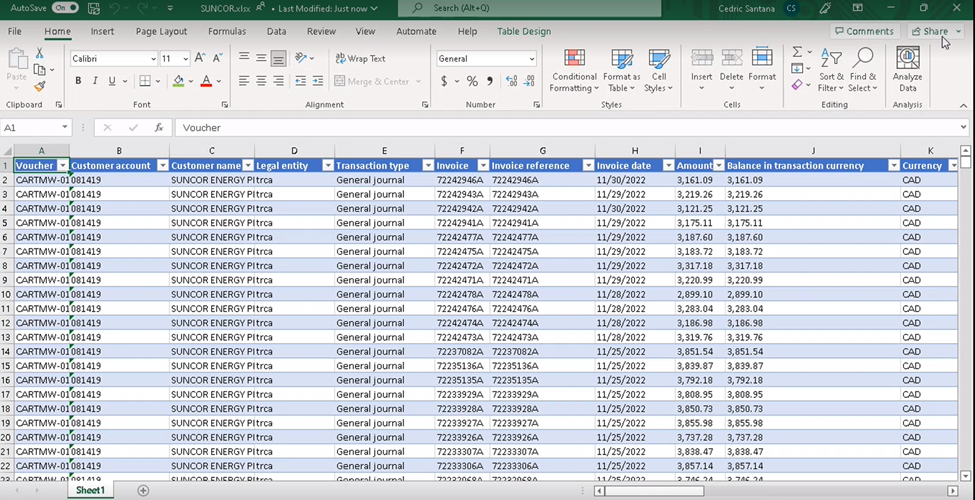Click Middle Align icon

click(261, 58)
